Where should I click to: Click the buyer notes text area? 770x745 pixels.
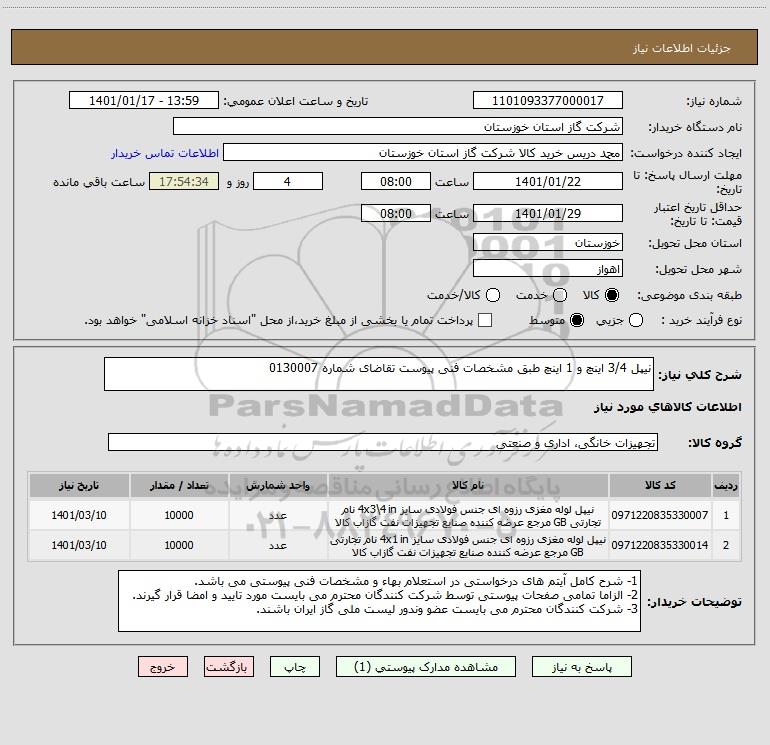click(379, 601)
